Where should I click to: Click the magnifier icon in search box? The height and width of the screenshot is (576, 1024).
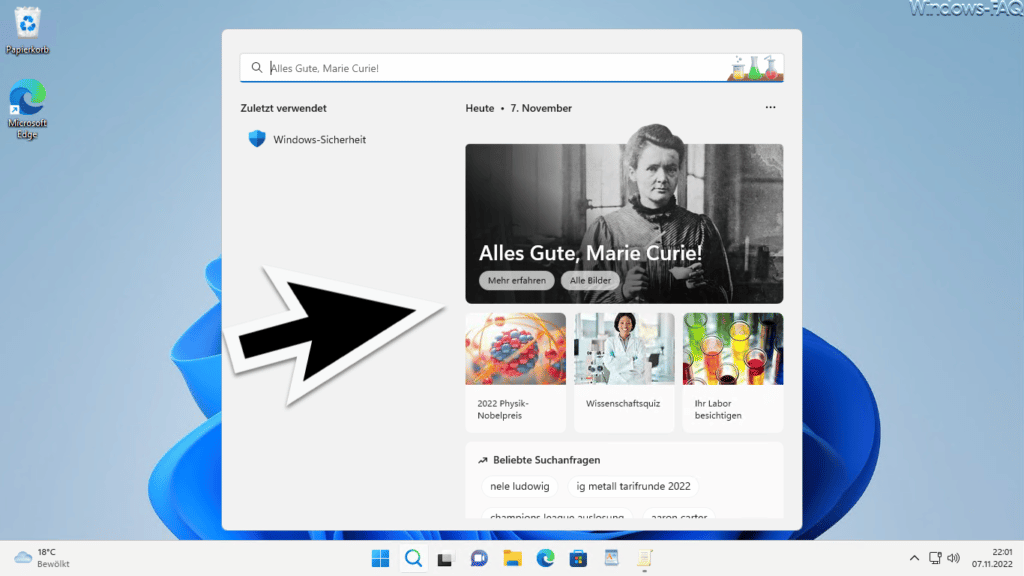click(x=257, y=67)
